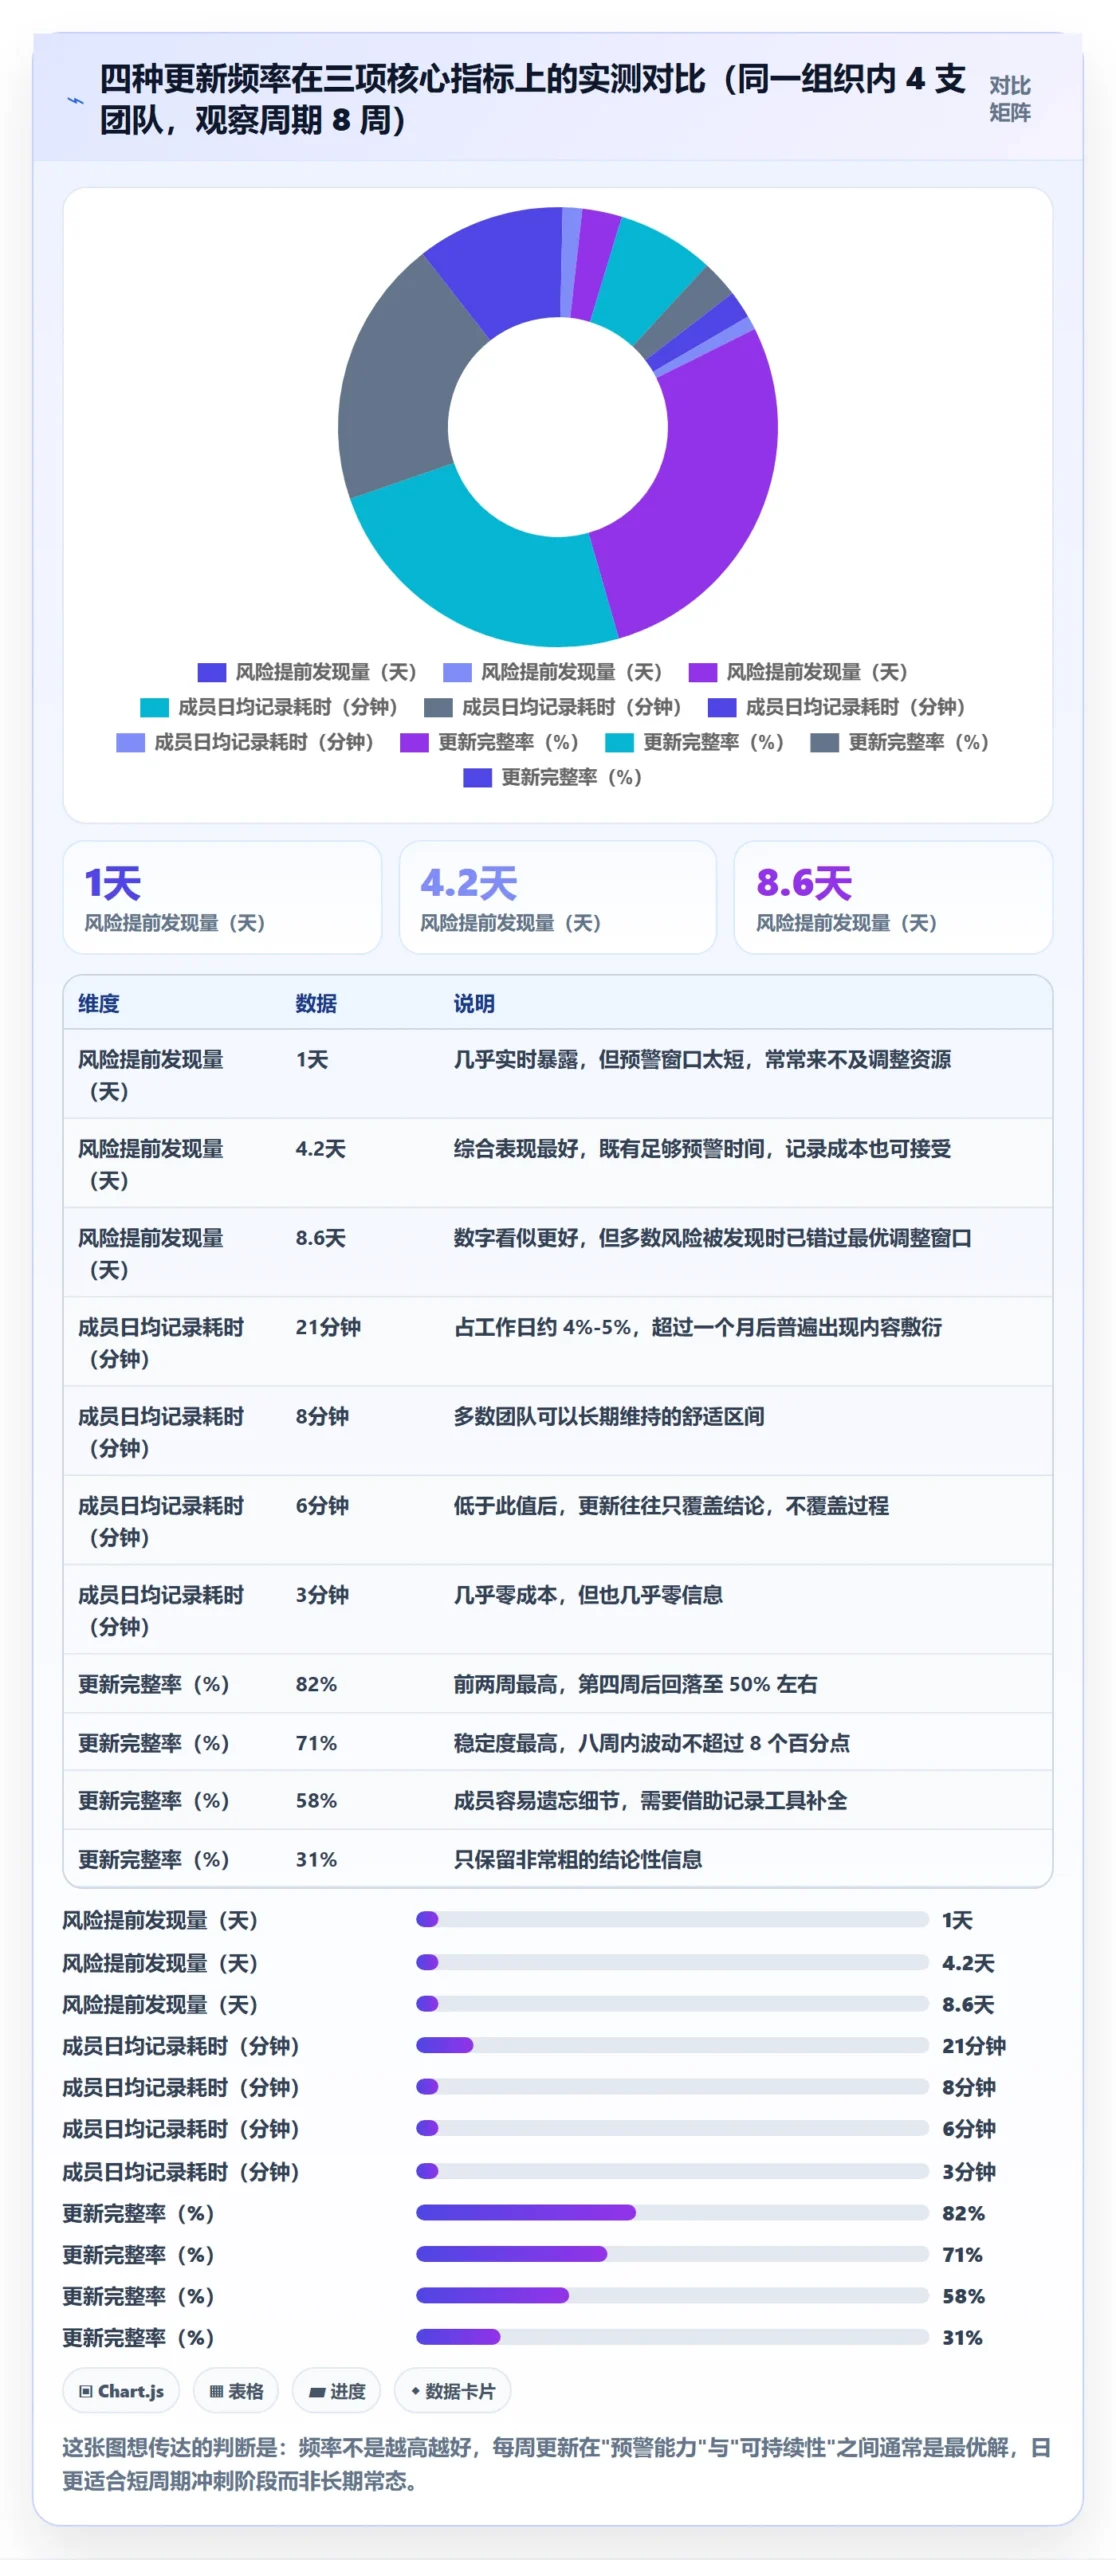Click description starting 占工作日约 4%-5%
Screen dimensions: 1116x2560
point(698,1327)
